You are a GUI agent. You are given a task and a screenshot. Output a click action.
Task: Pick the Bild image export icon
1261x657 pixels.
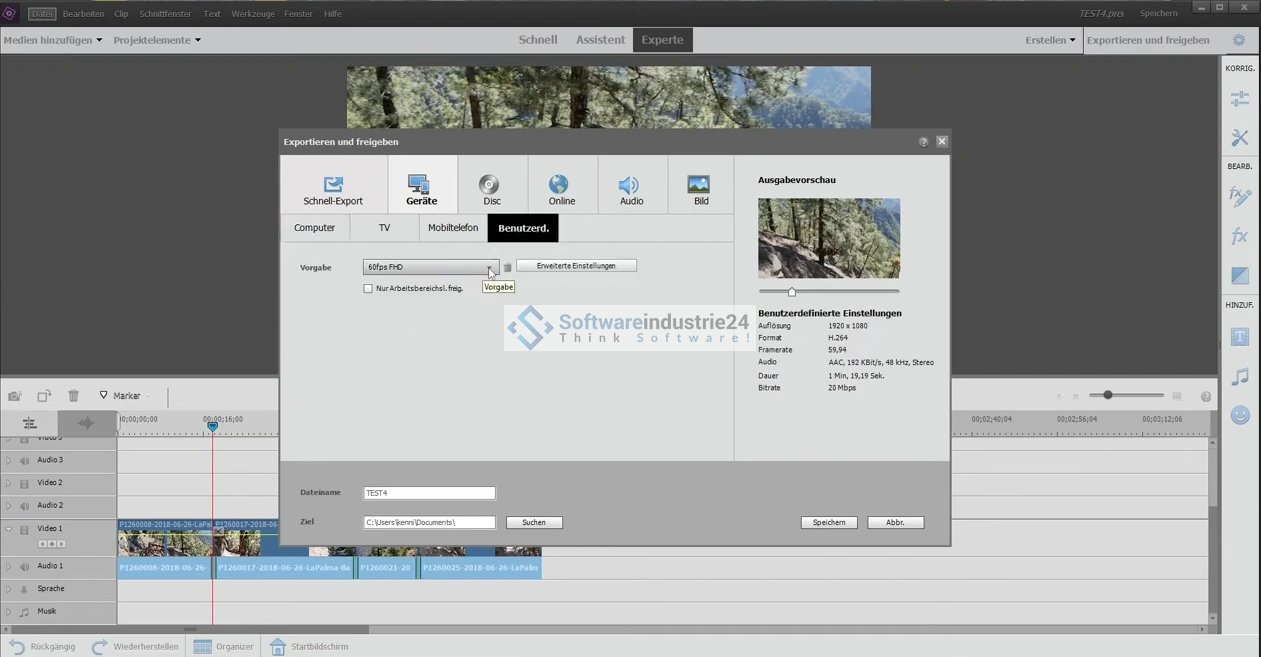click(x=699, y=186)
